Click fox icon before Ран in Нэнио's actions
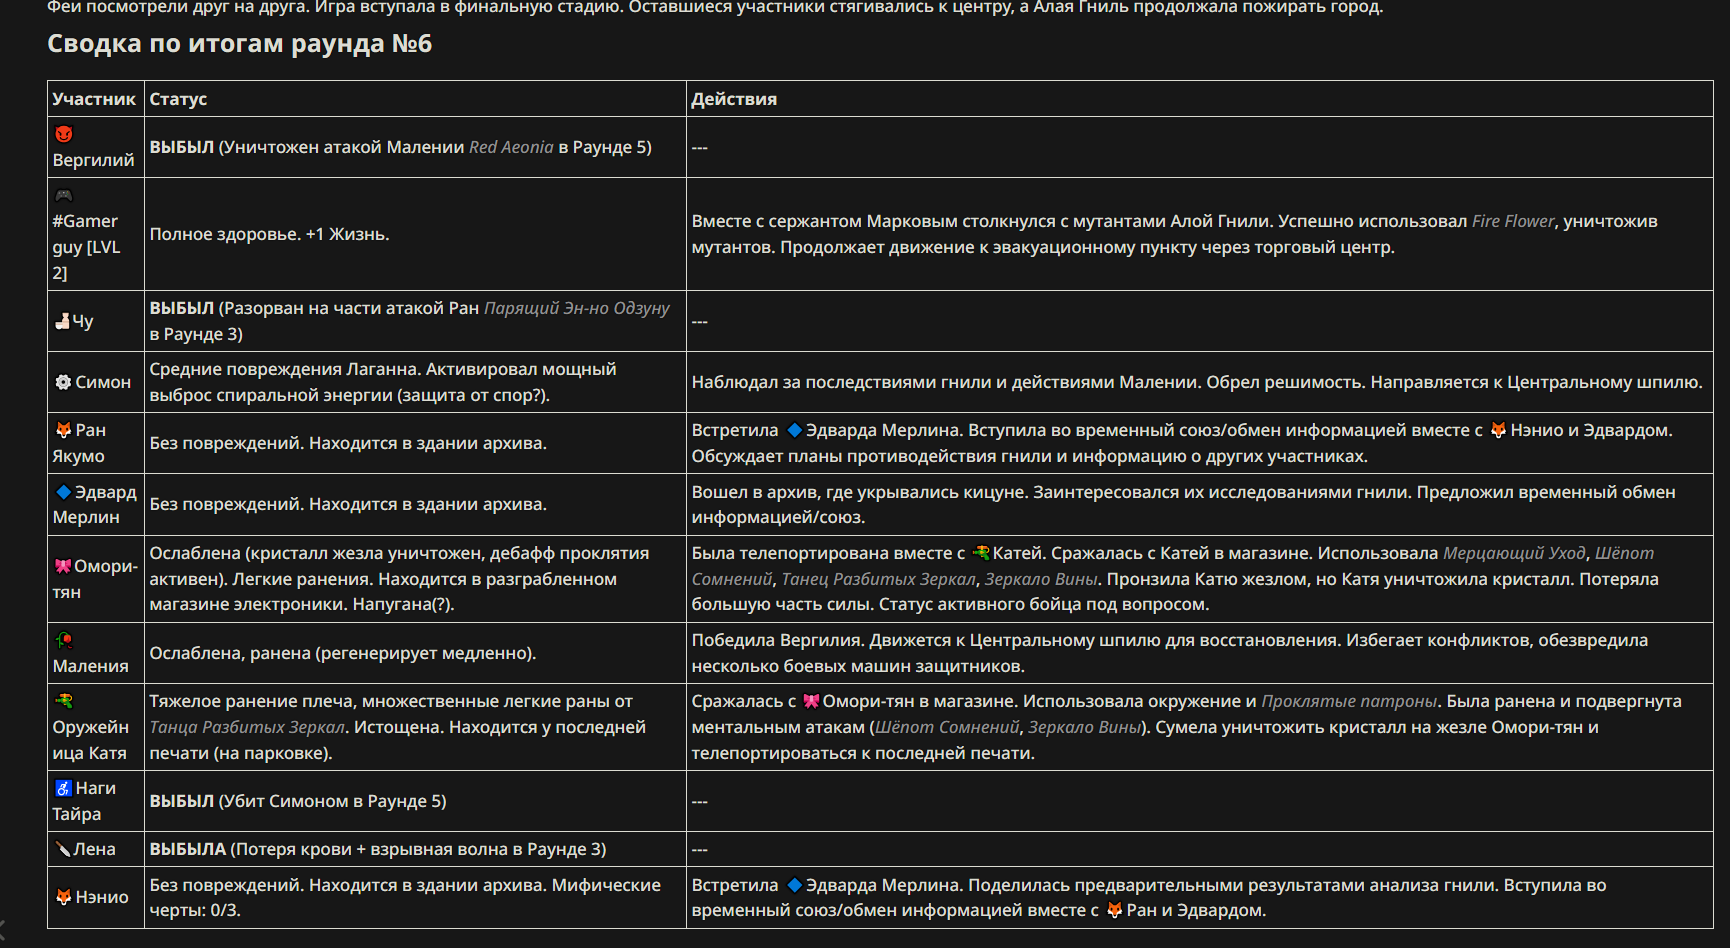1730x948 pixels. point(1114,910)
